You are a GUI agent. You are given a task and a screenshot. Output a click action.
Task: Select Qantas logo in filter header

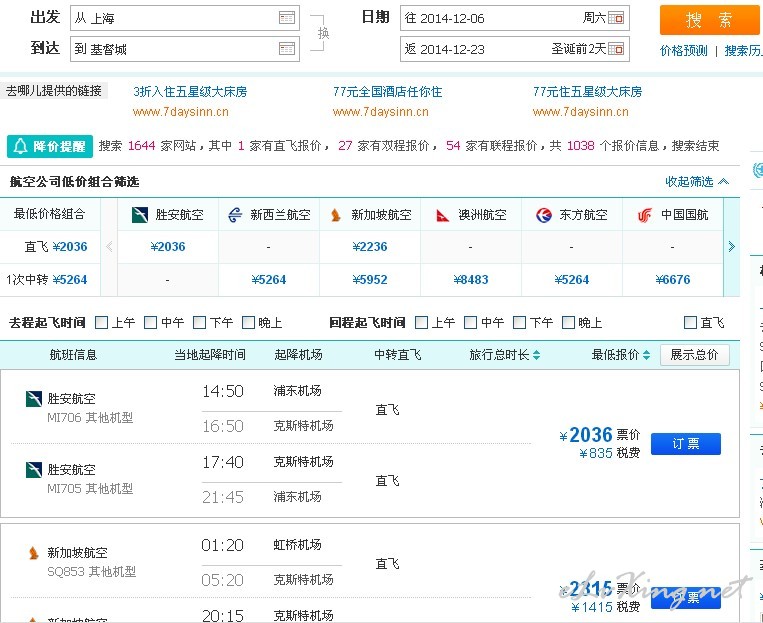442,215
